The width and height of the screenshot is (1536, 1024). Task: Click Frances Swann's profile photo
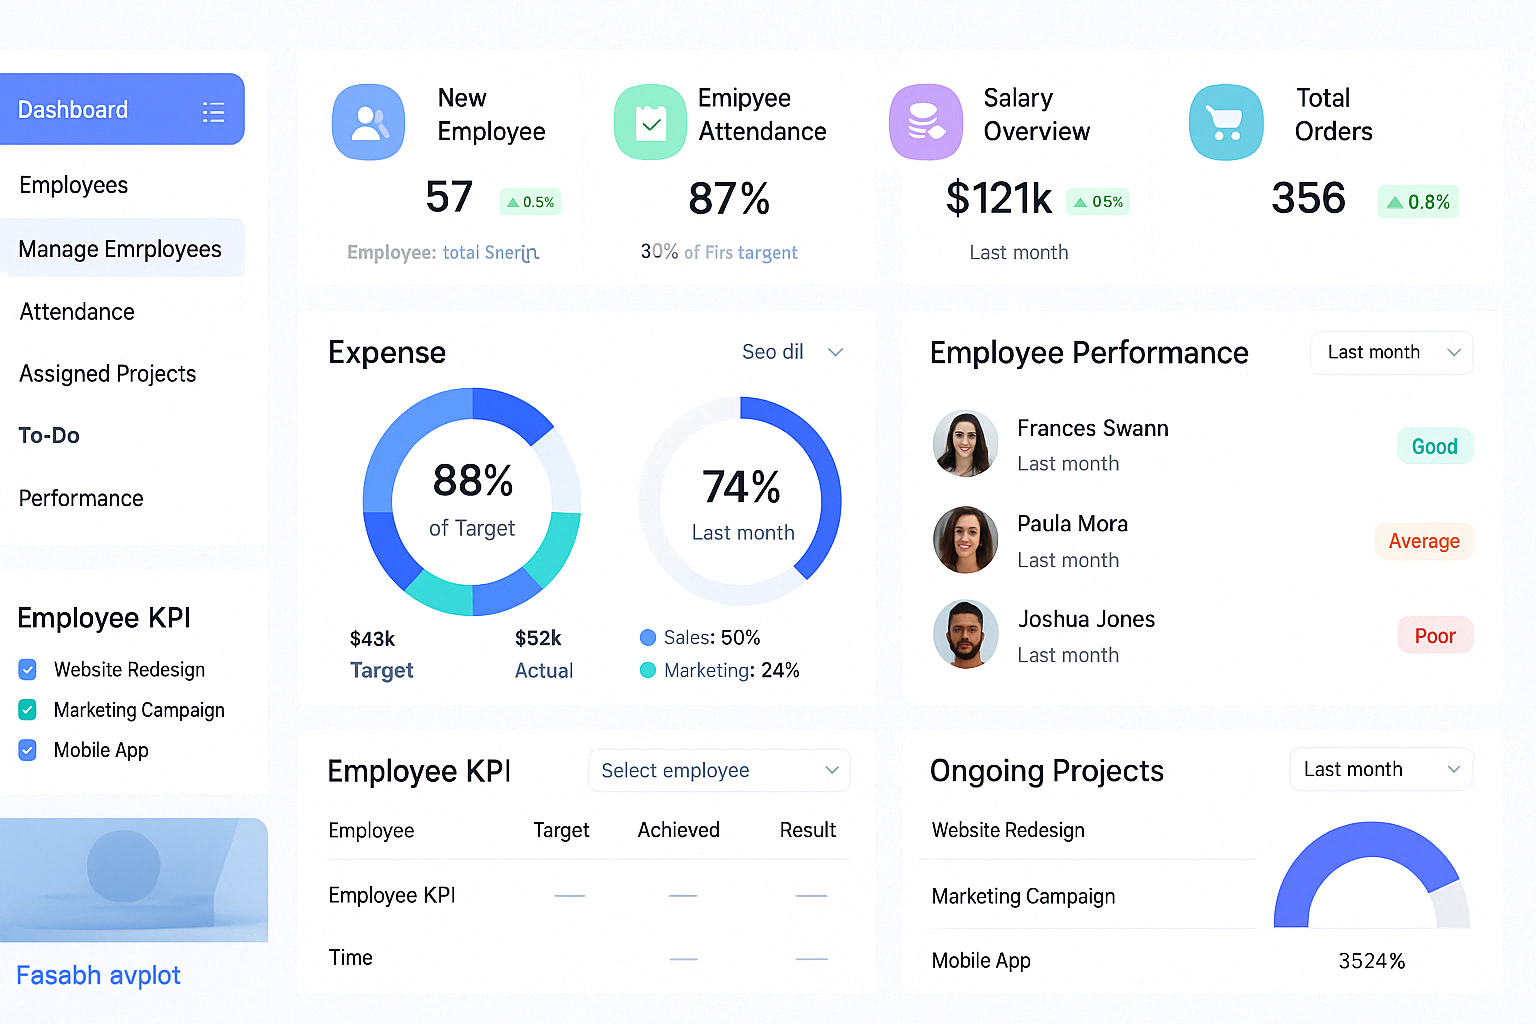coord(965,443)
